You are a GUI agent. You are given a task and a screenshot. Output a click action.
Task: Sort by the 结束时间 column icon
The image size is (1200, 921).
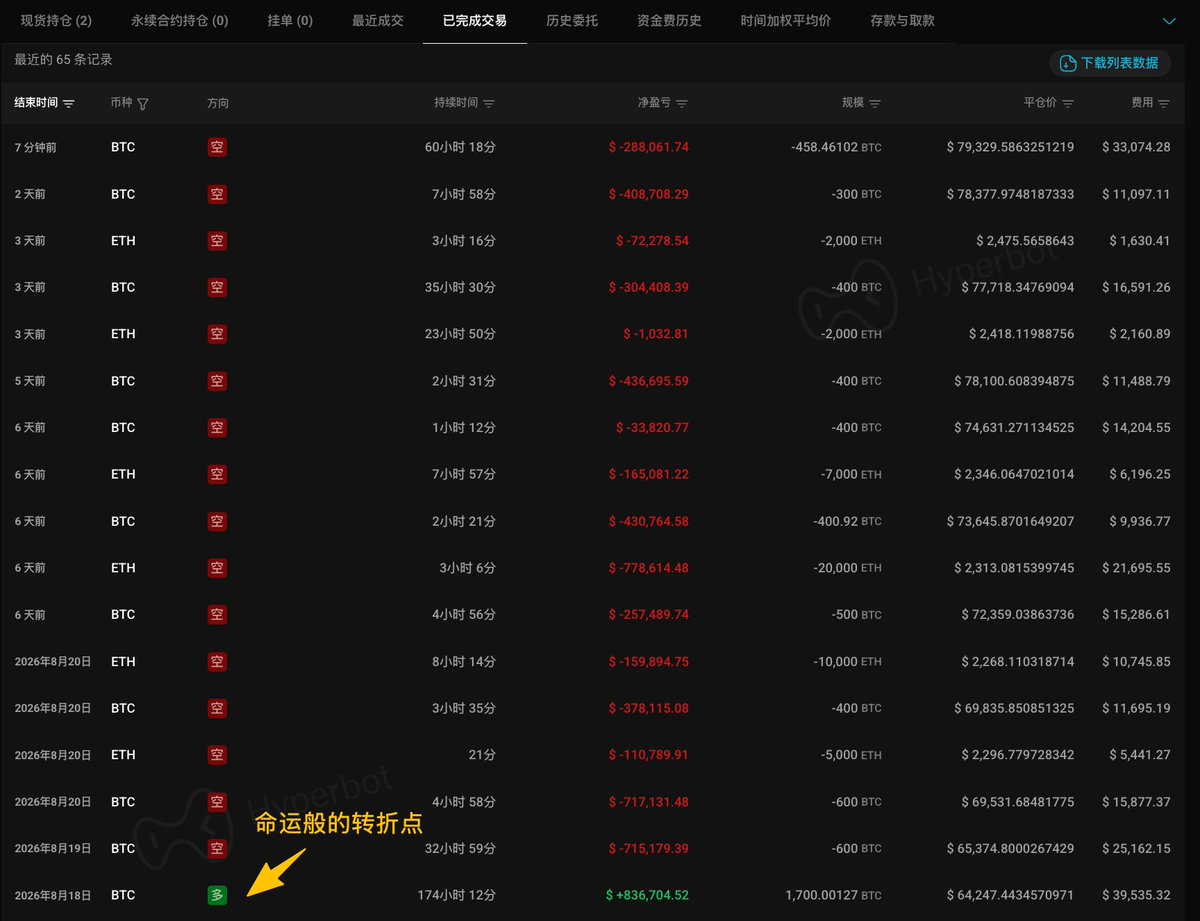[68, 104]
